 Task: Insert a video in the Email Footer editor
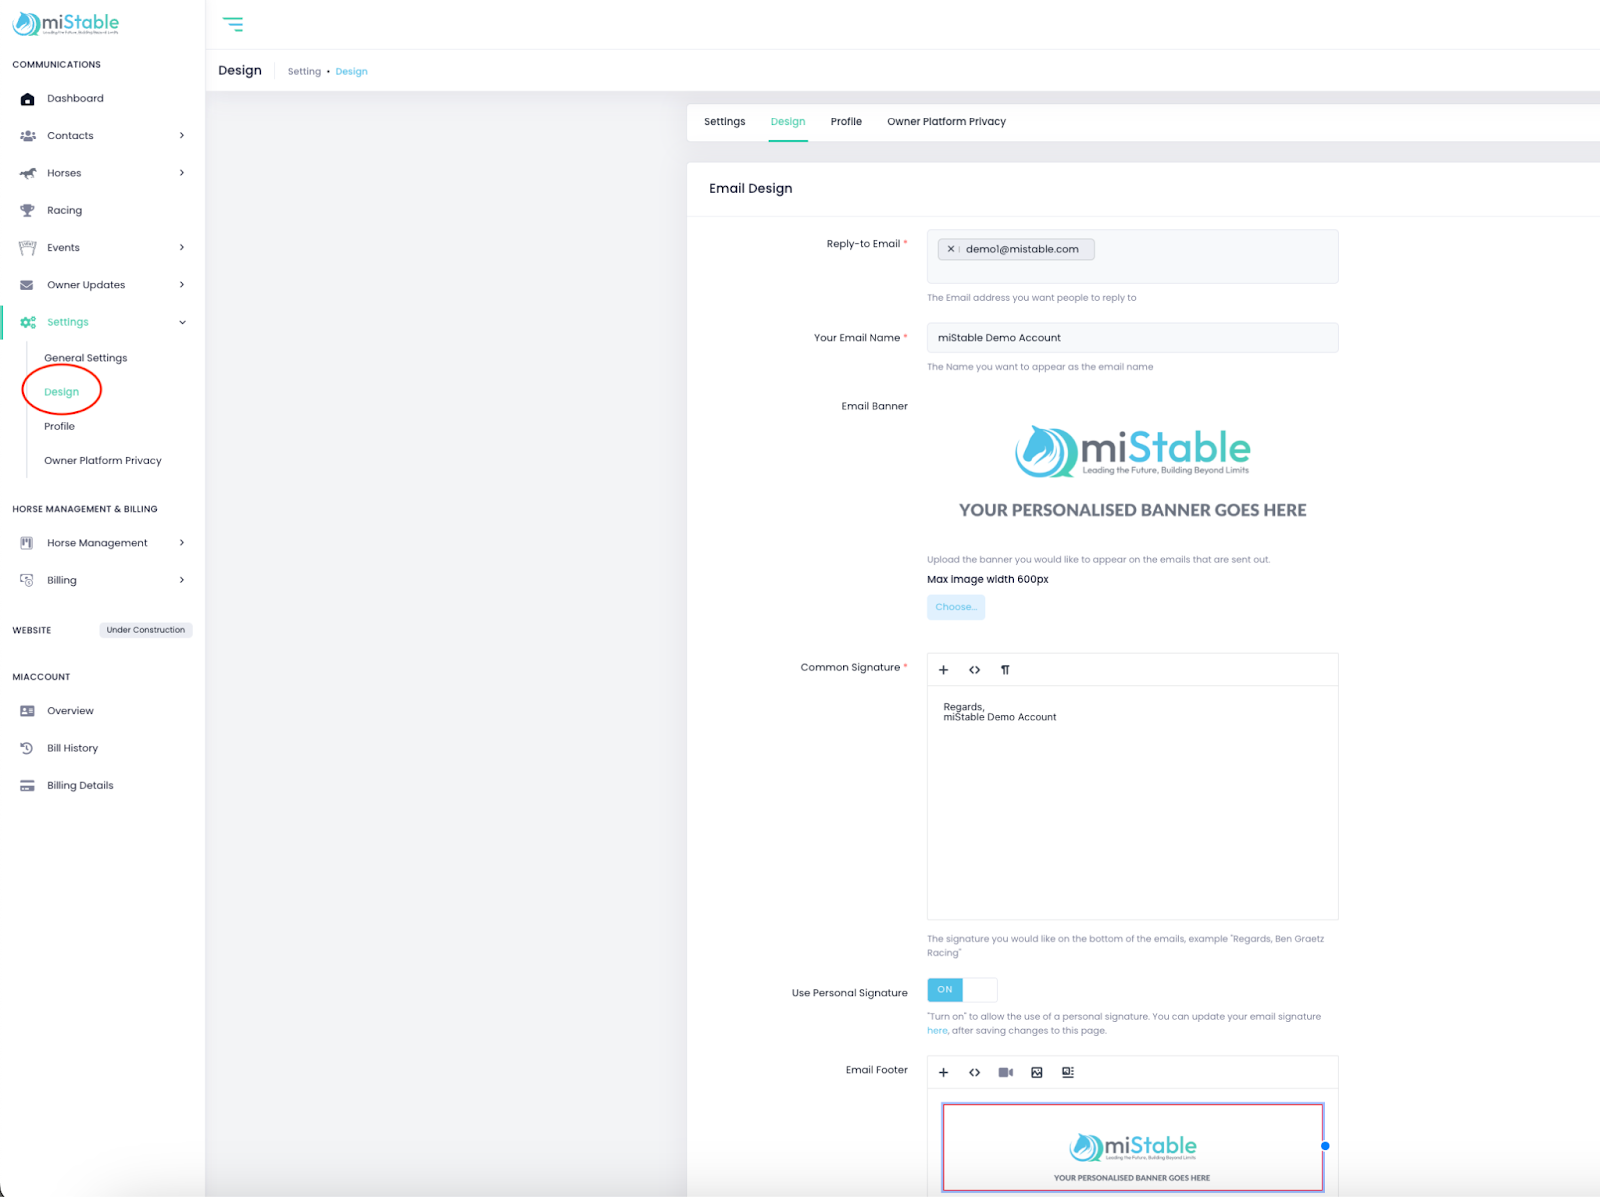pos(1005,1071)
